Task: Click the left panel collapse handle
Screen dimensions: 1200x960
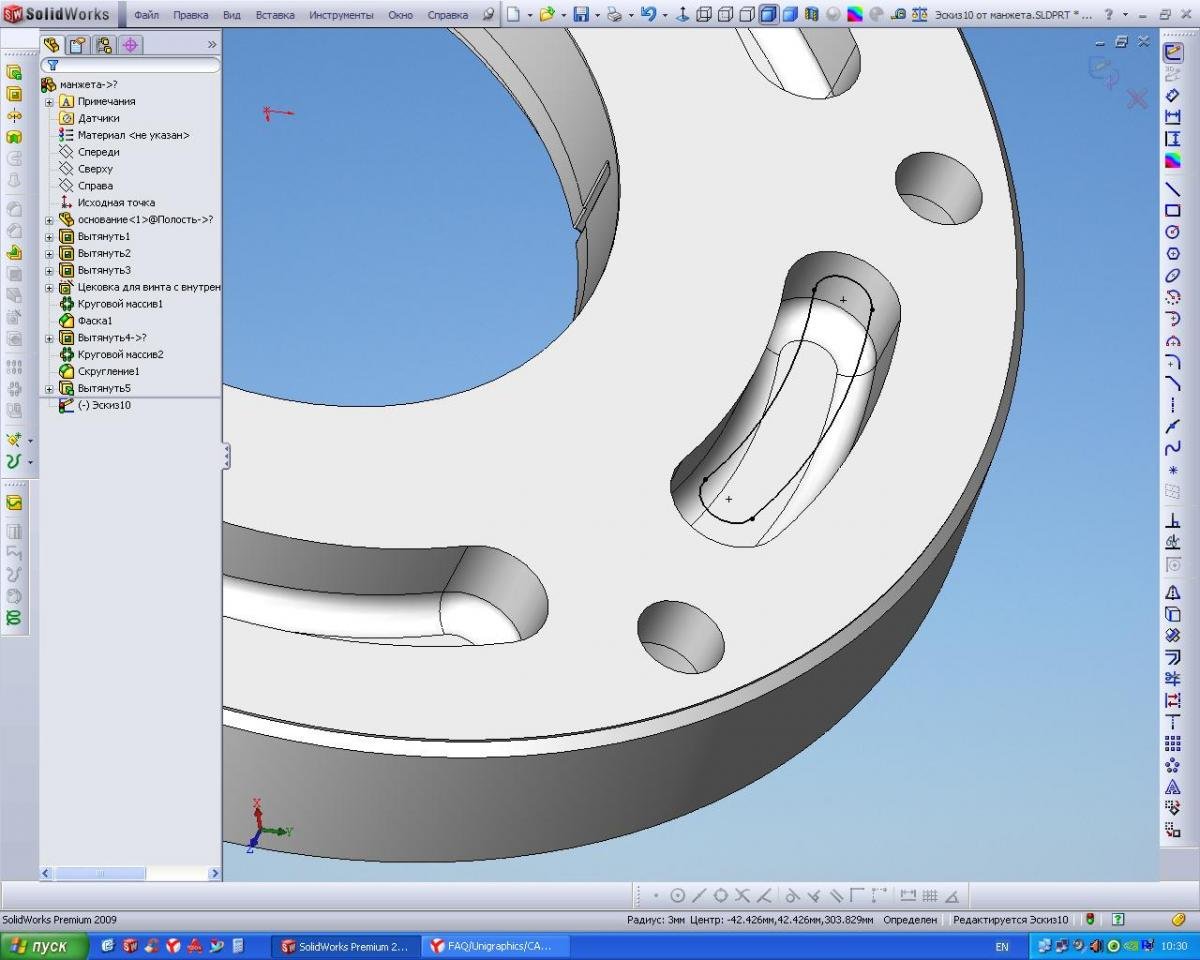Action: point(227,457)
